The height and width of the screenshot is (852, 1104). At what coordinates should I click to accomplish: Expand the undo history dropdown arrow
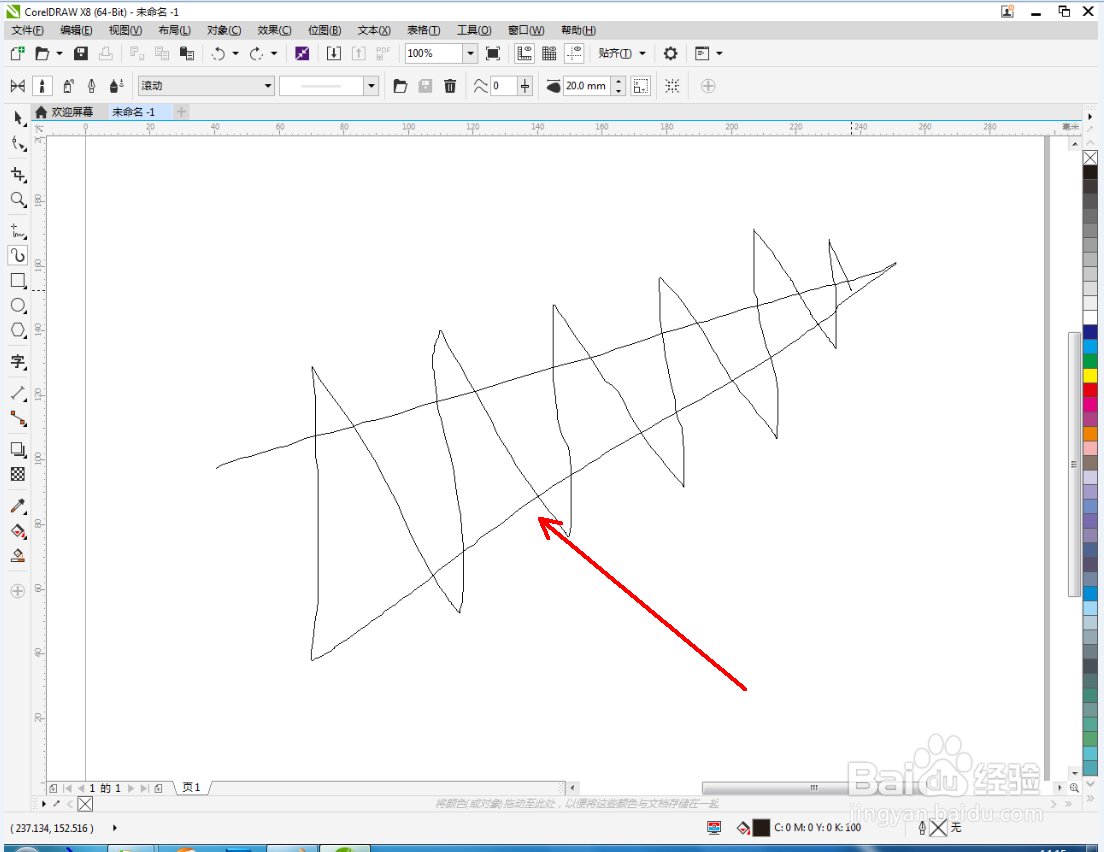click(x=235, y=54)
